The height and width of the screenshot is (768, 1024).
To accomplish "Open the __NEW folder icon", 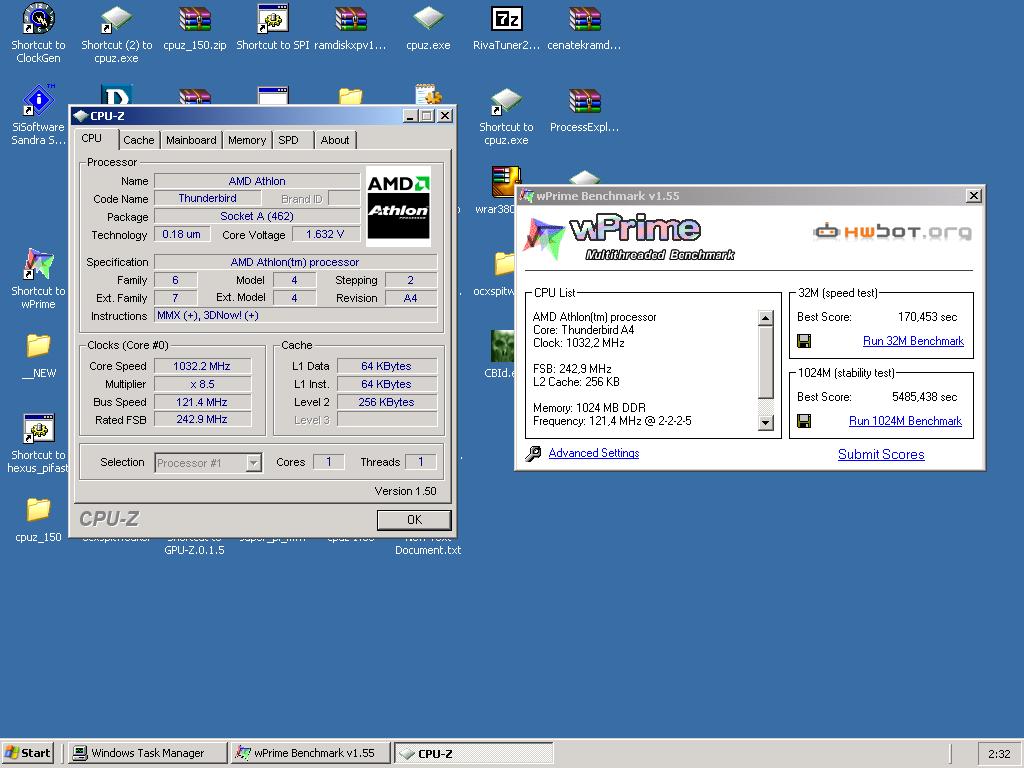I will (x=38, y=346).
